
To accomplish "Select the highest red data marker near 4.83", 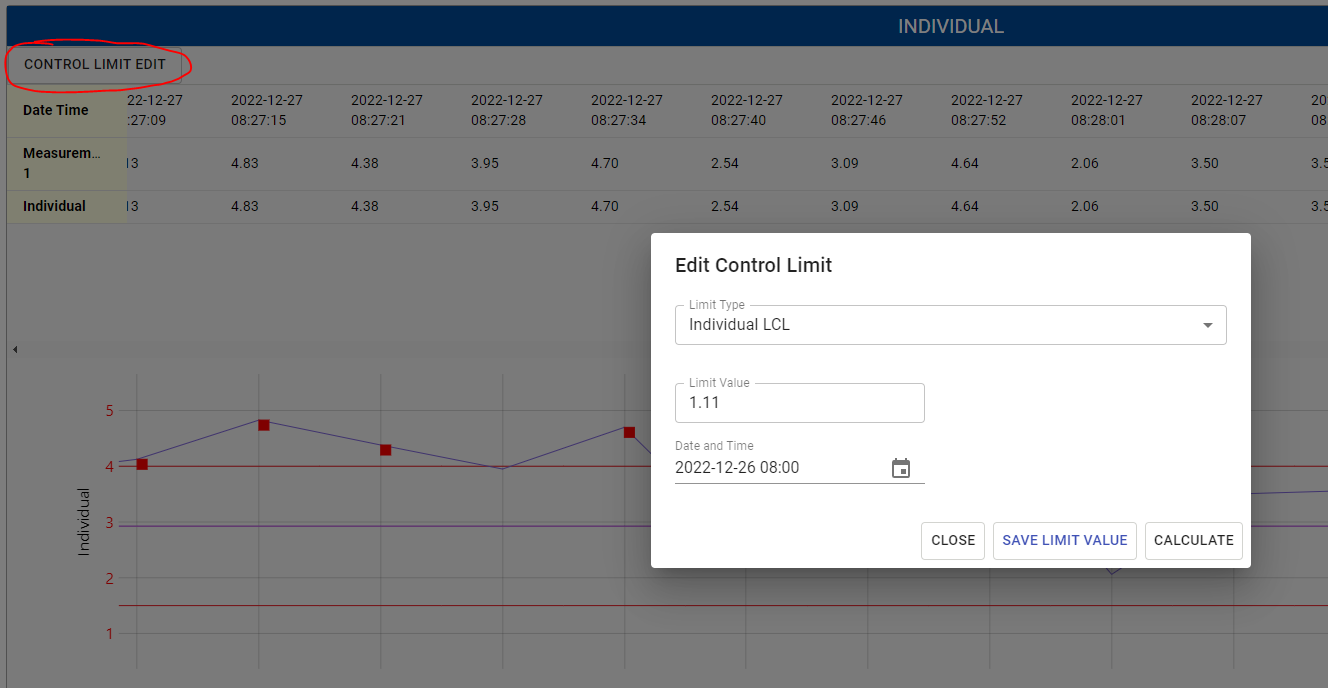I will point(264,425).
